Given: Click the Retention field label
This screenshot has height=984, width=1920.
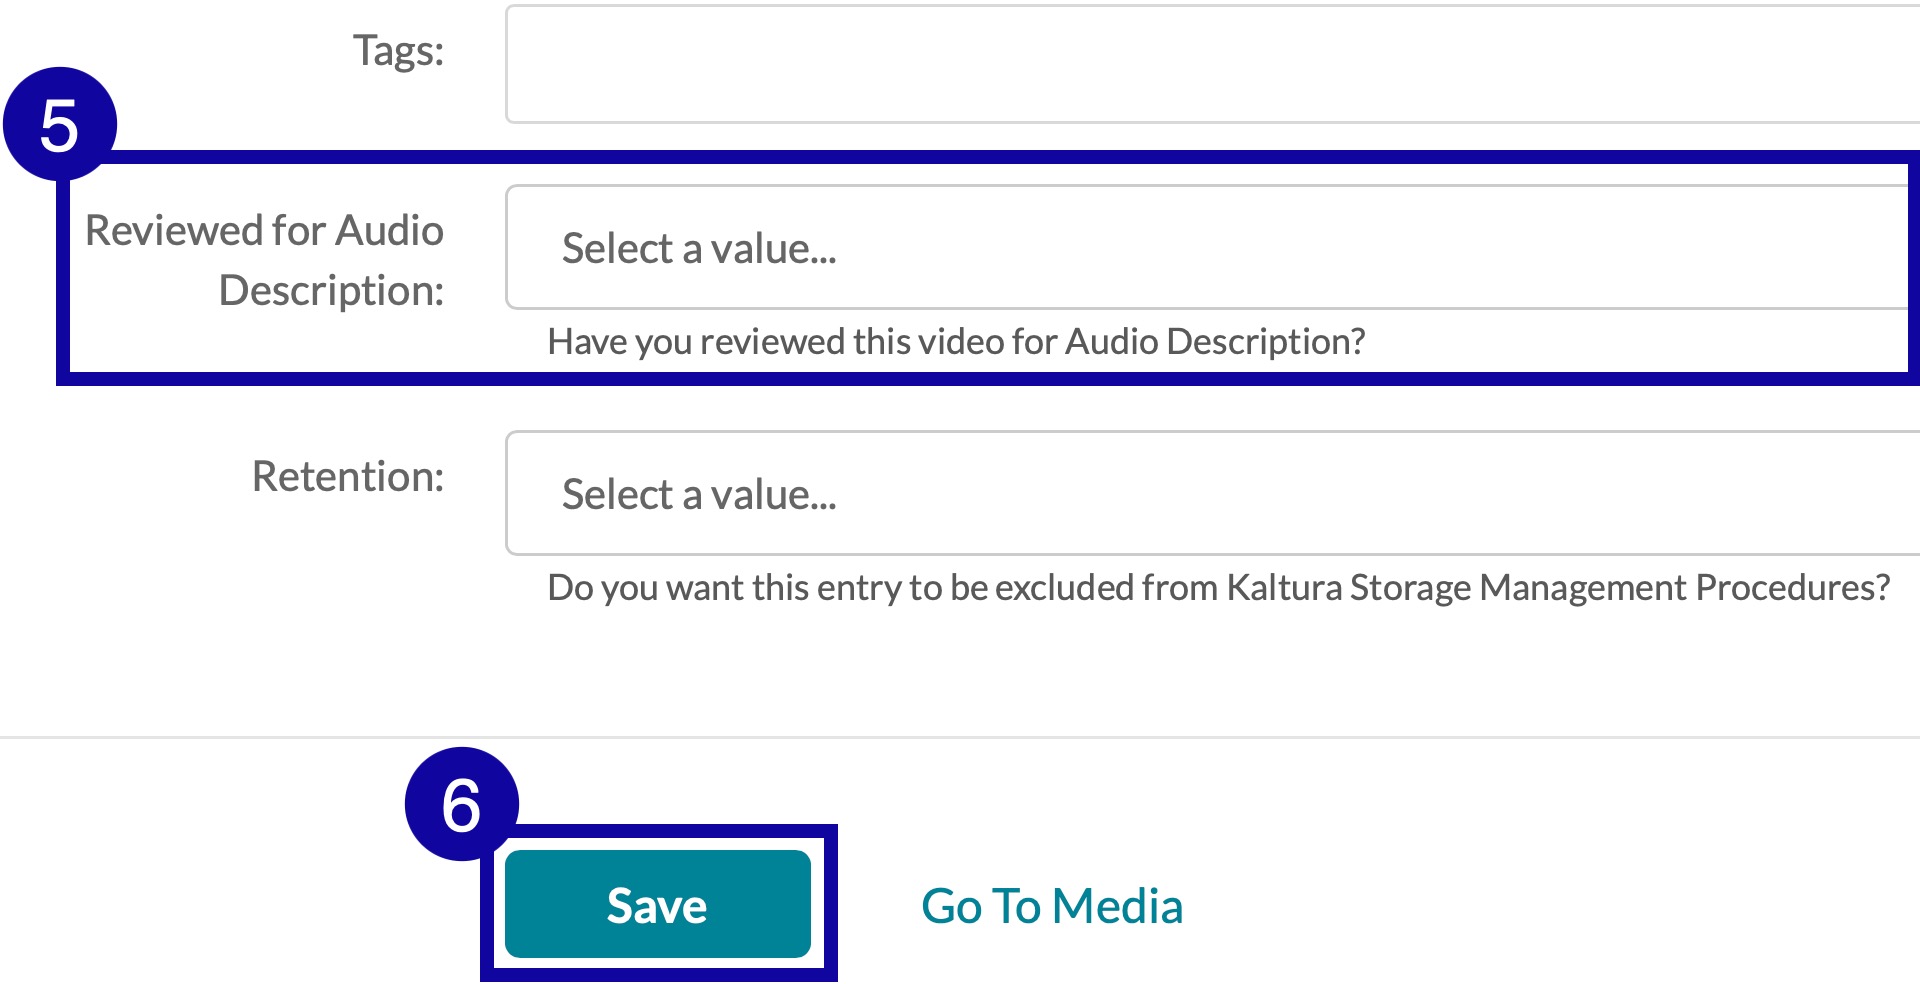Looking at the screenshot, I should [x=347, y=475].
